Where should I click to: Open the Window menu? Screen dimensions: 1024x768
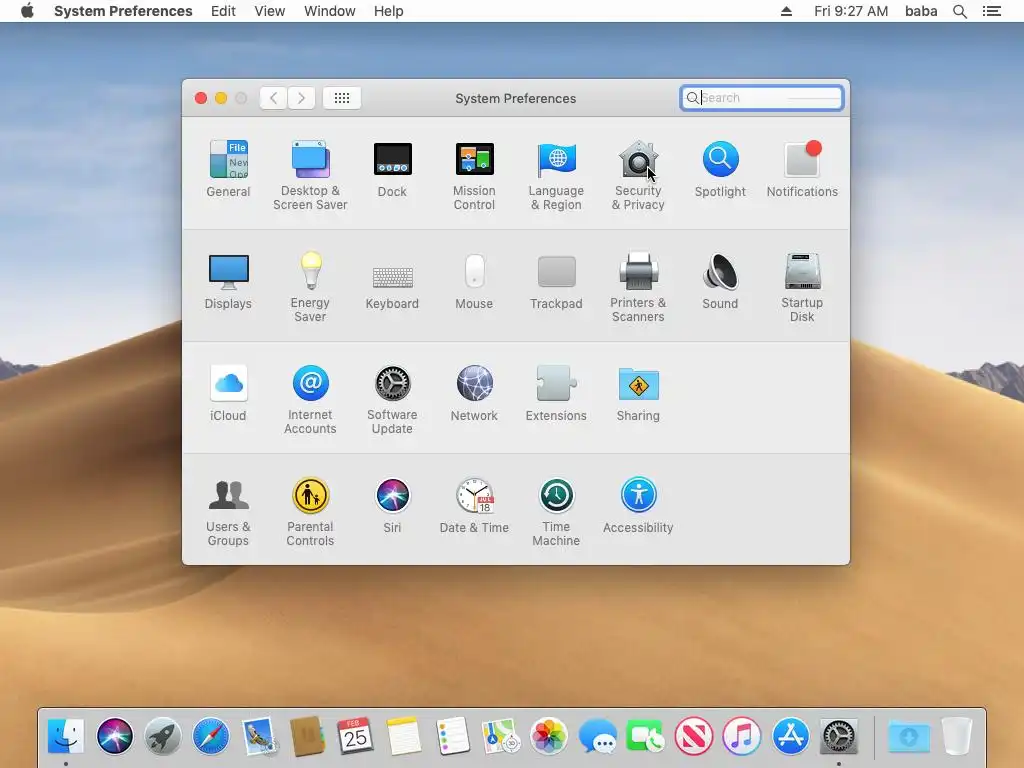click(330, 11)
